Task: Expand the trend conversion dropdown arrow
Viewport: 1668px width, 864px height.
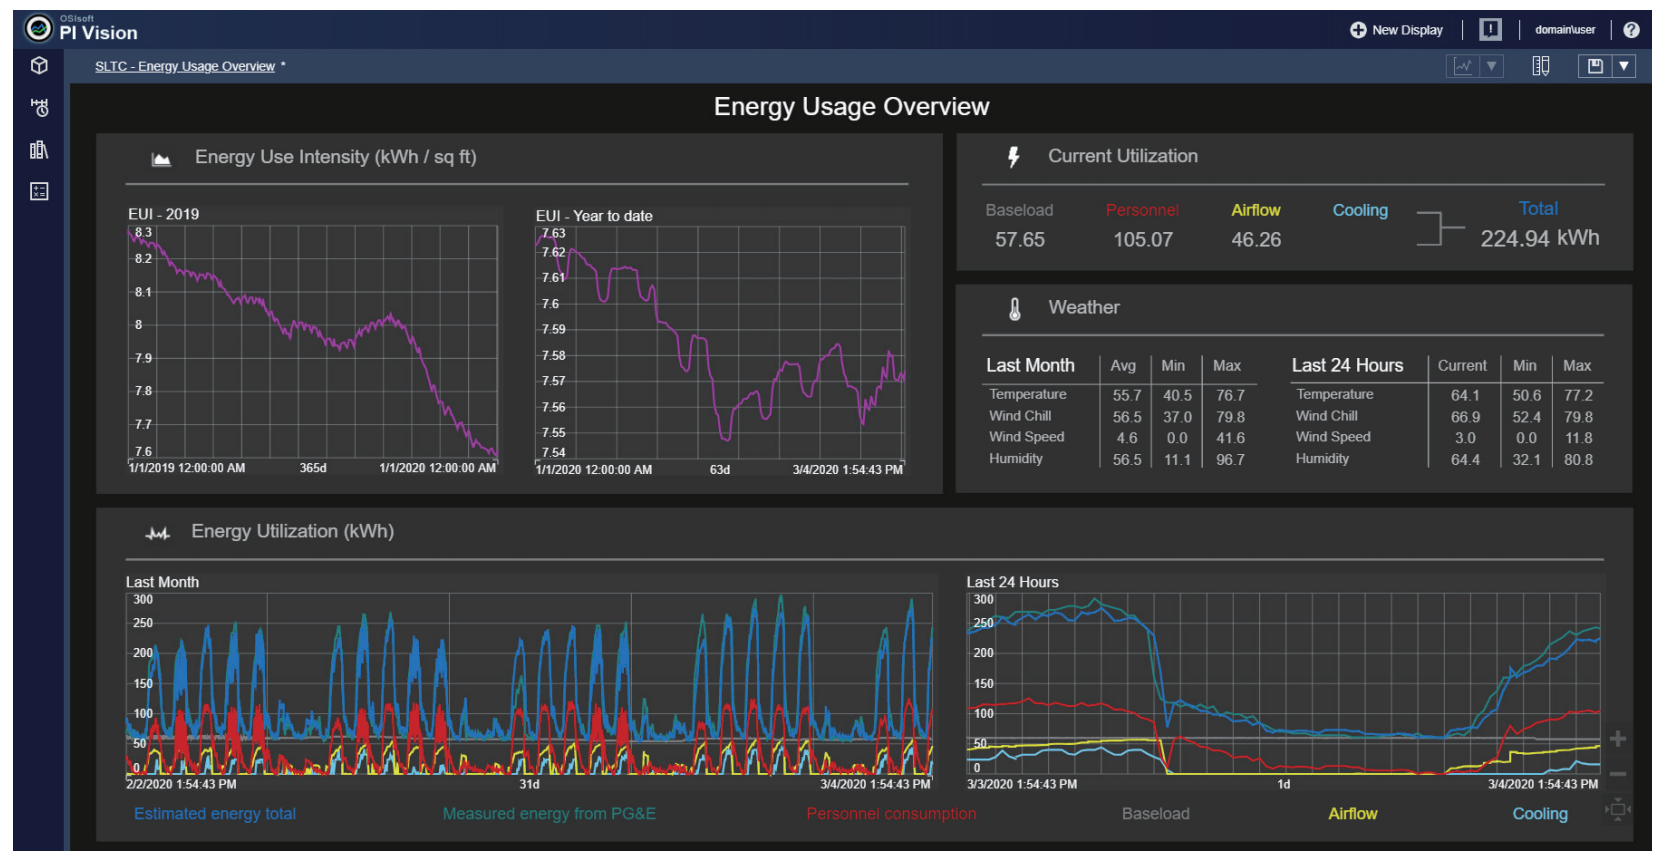Action: (1491, 66)
